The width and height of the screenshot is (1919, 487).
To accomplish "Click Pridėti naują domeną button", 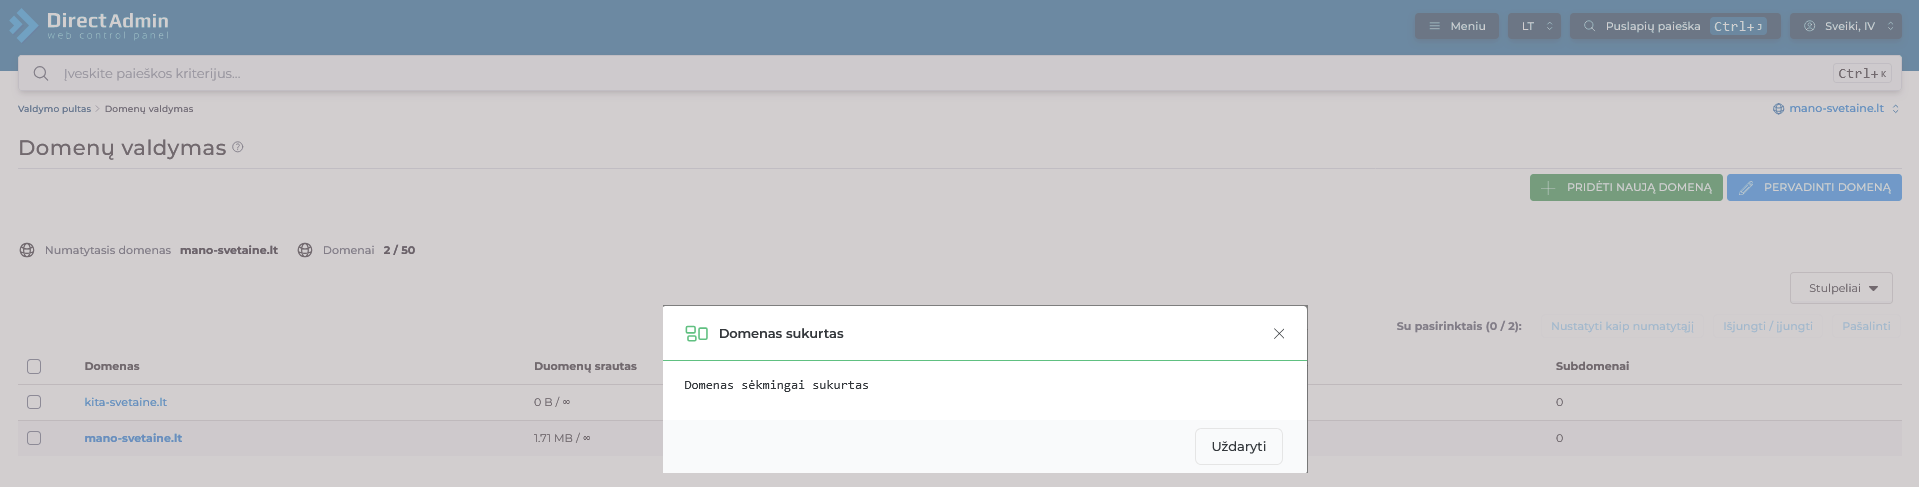I will point(1625,187).
